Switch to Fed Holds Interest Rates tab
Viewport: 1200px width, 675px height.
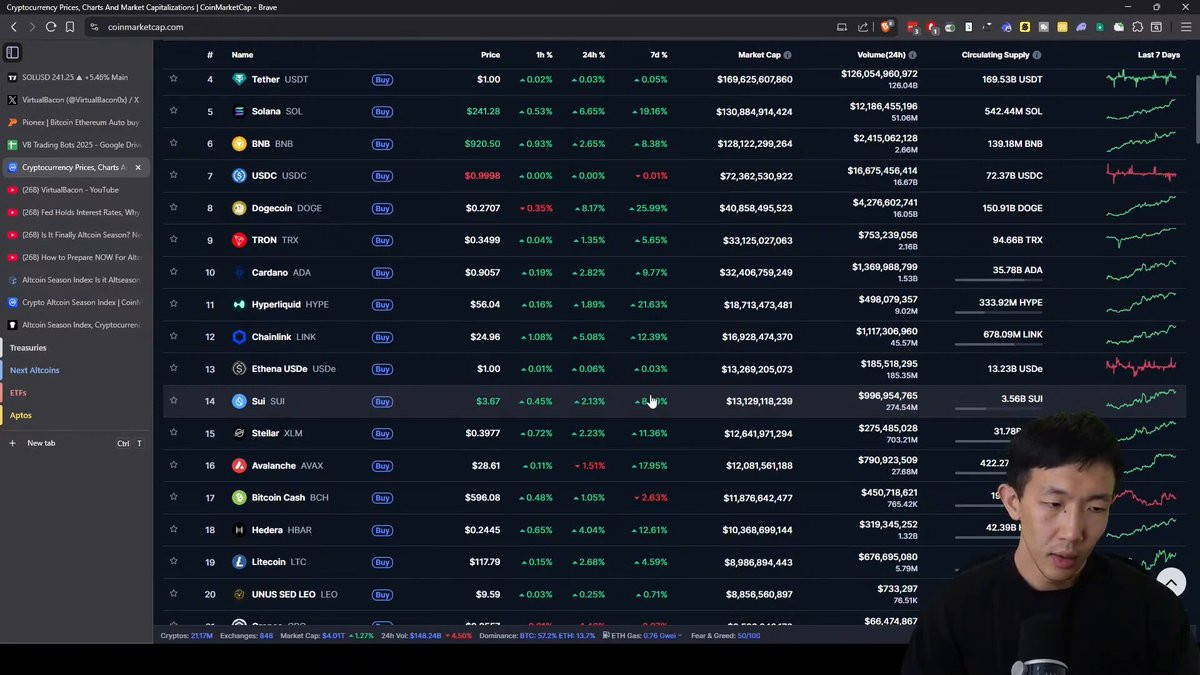[x=76, y=212]
